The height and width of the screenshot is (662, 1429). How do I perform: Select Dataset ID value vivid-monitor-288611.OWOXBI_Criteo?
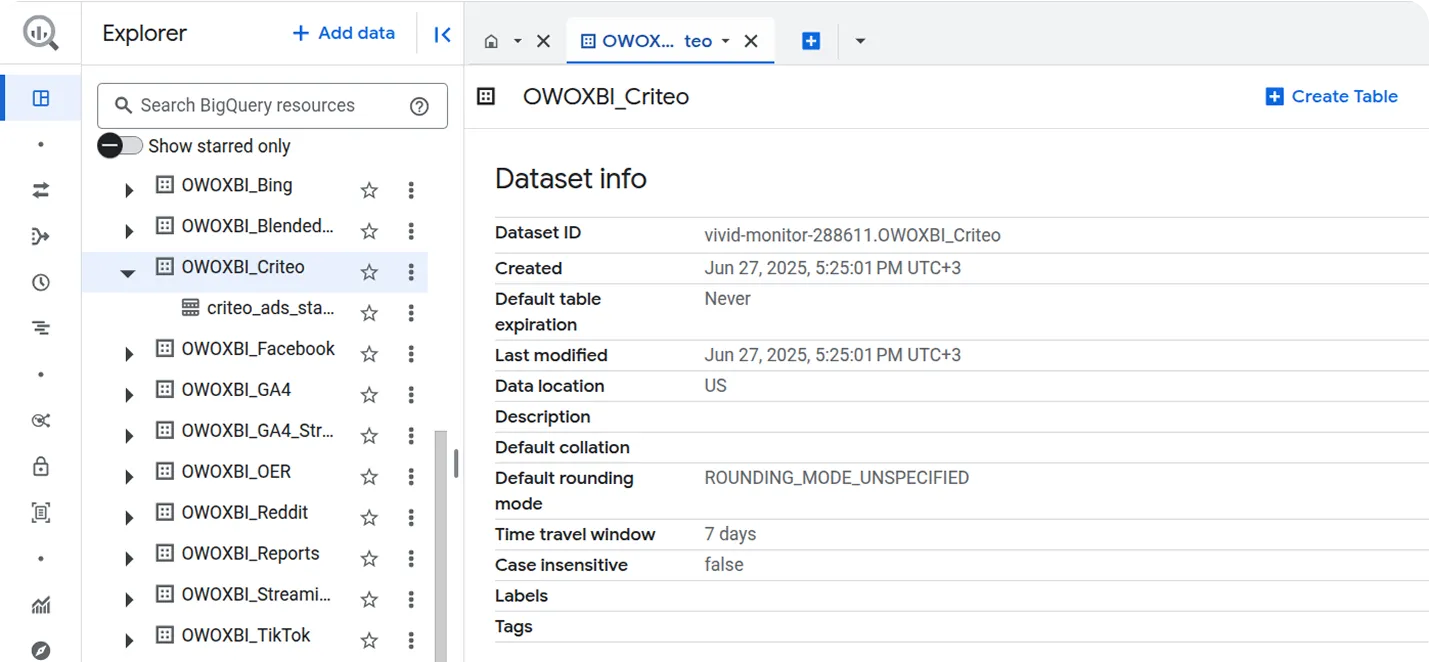click(x=852, y=236)
